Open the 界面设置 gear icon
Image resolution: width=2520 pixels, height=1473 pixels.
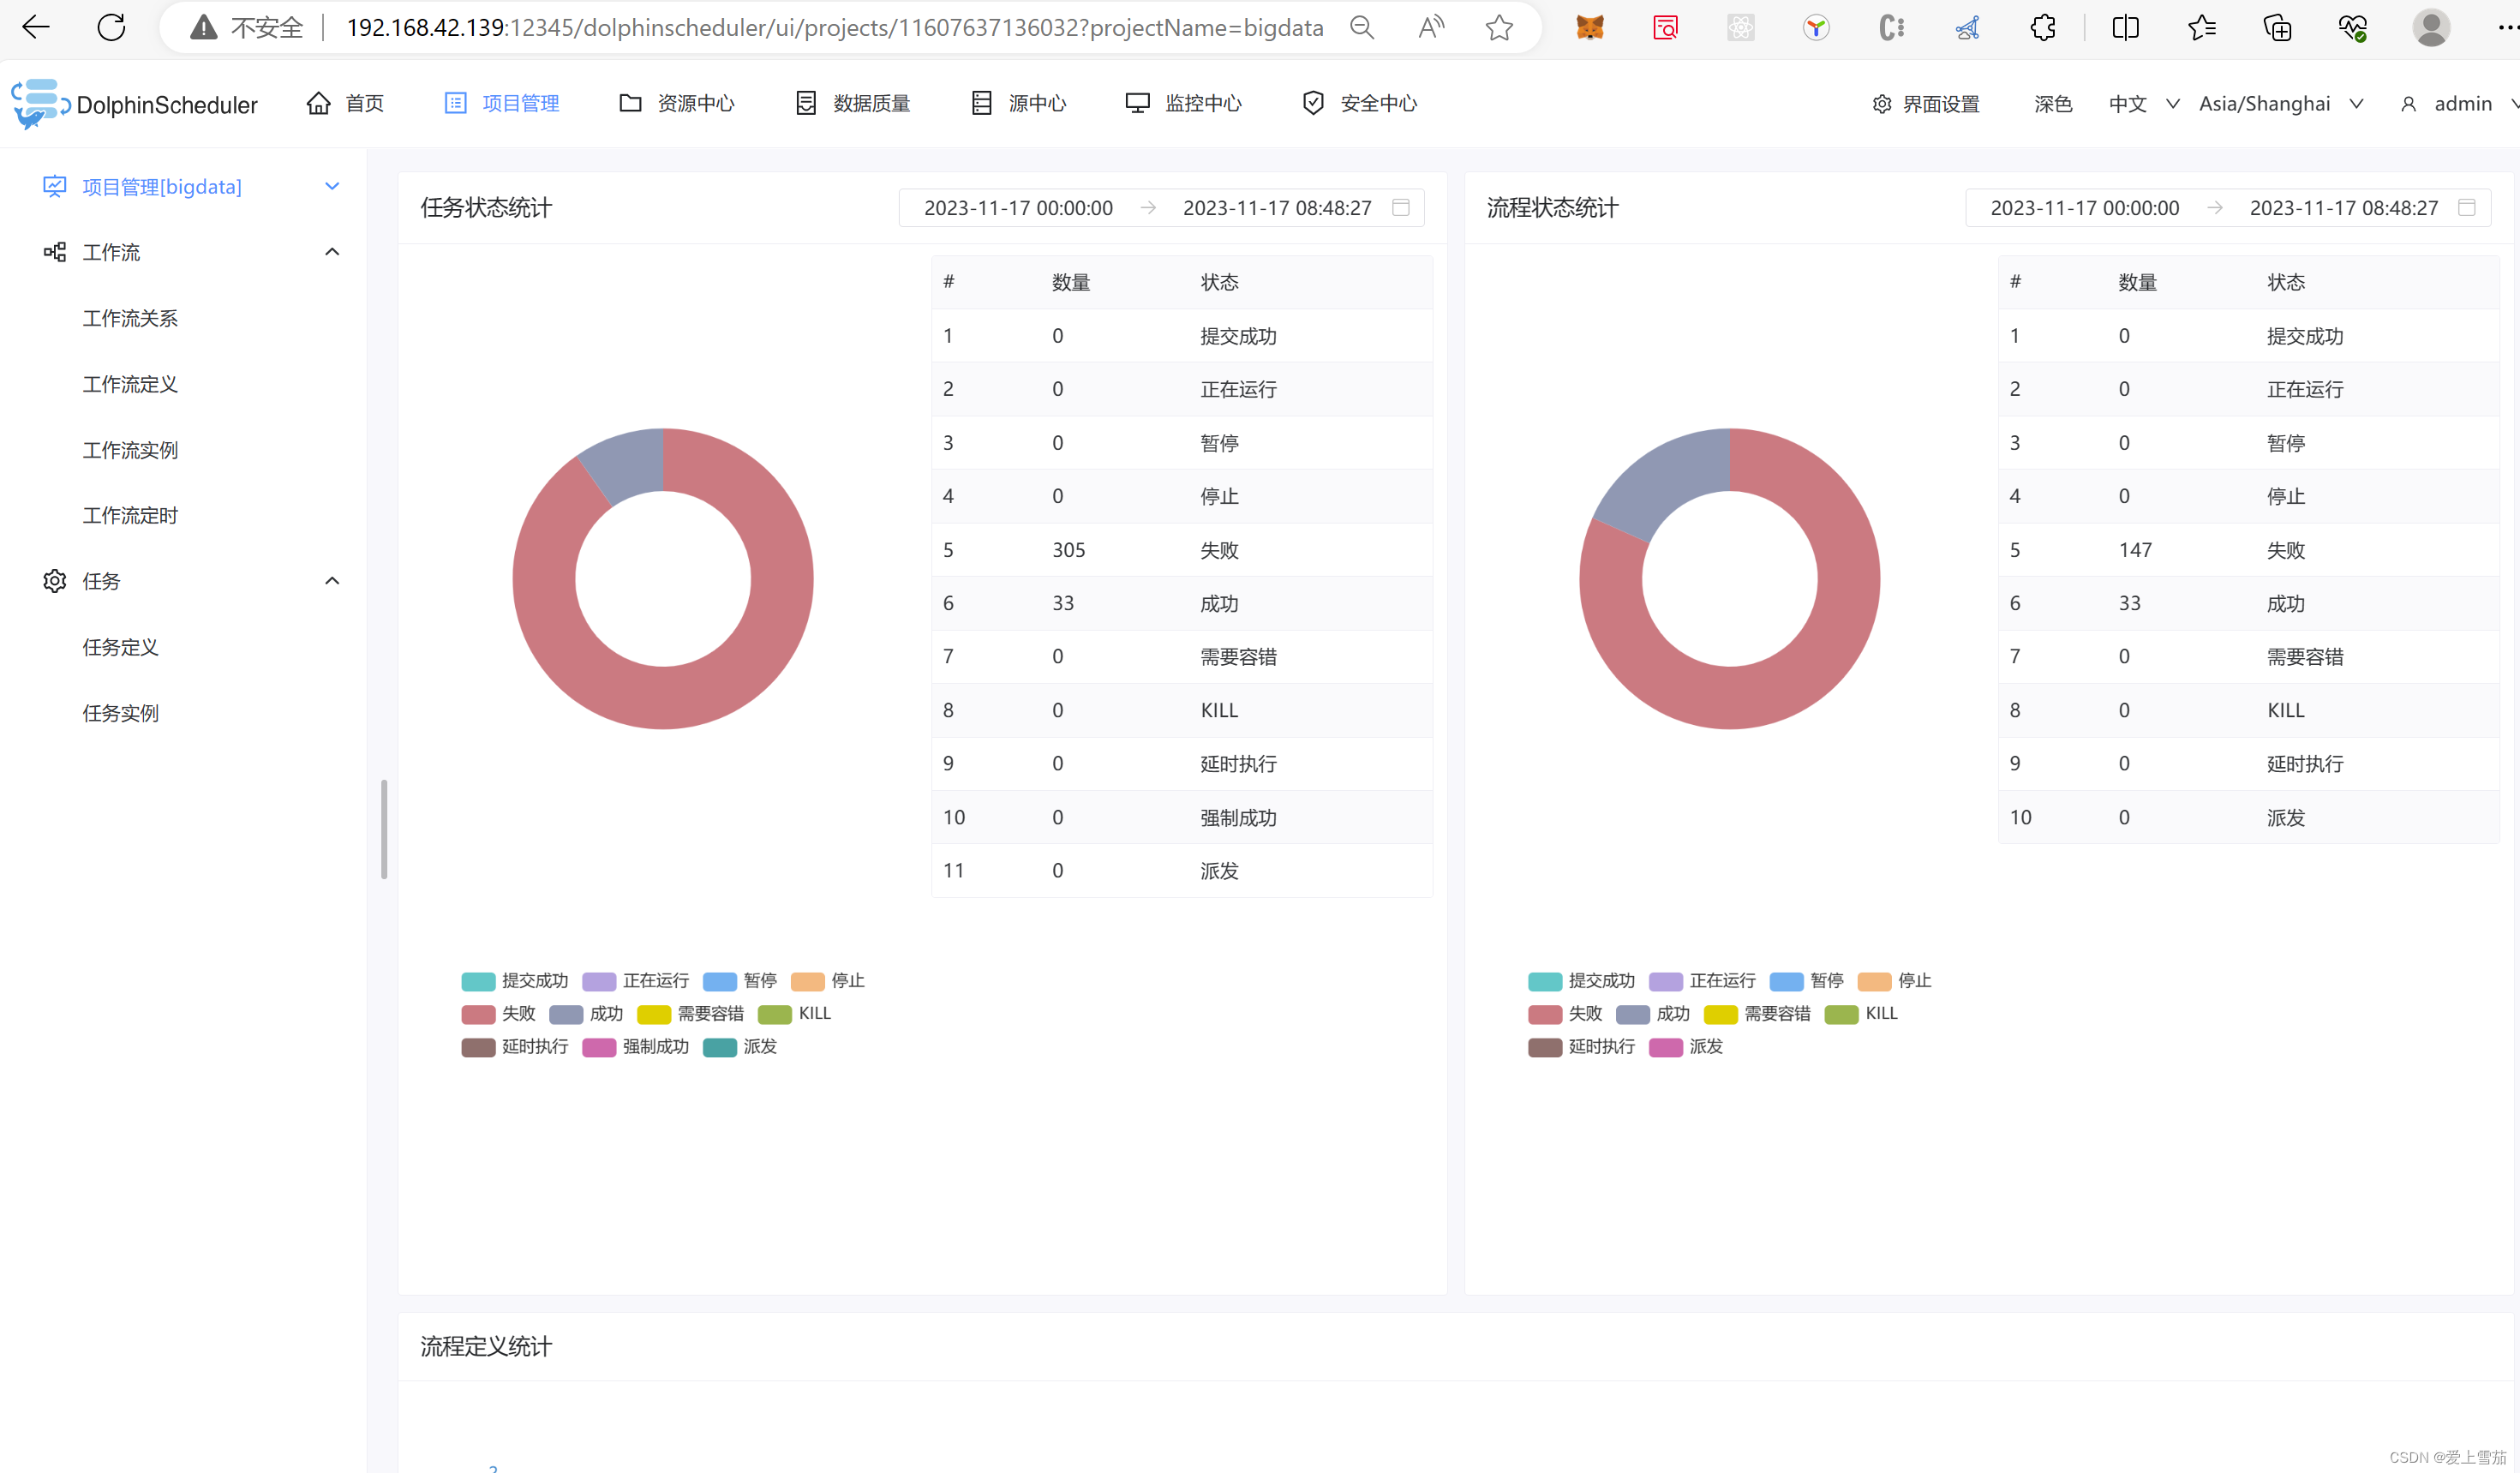[x=1881, y=104]
